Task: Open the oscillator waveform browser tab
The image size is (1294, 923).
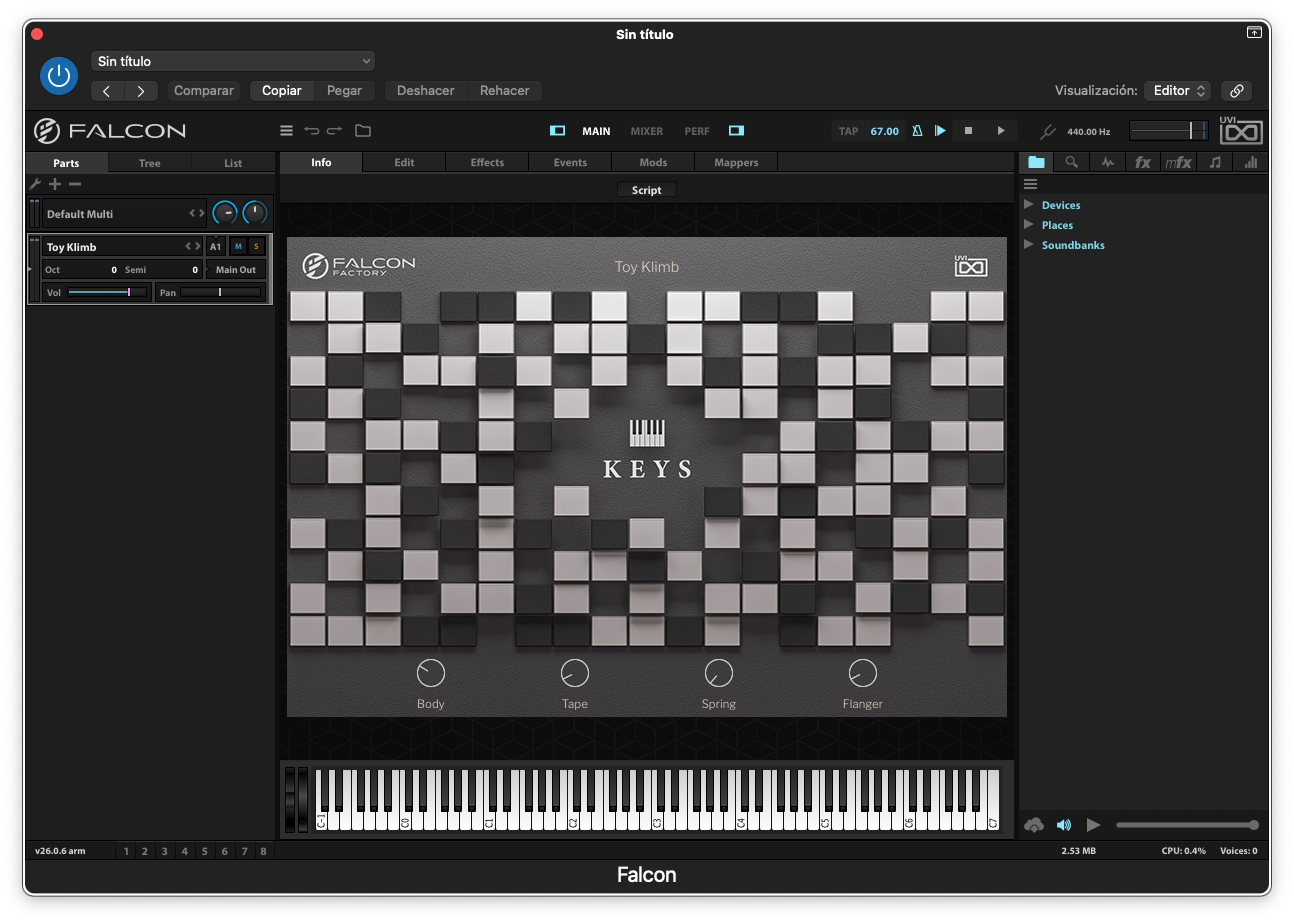Action: click(x=1107, y=162)
